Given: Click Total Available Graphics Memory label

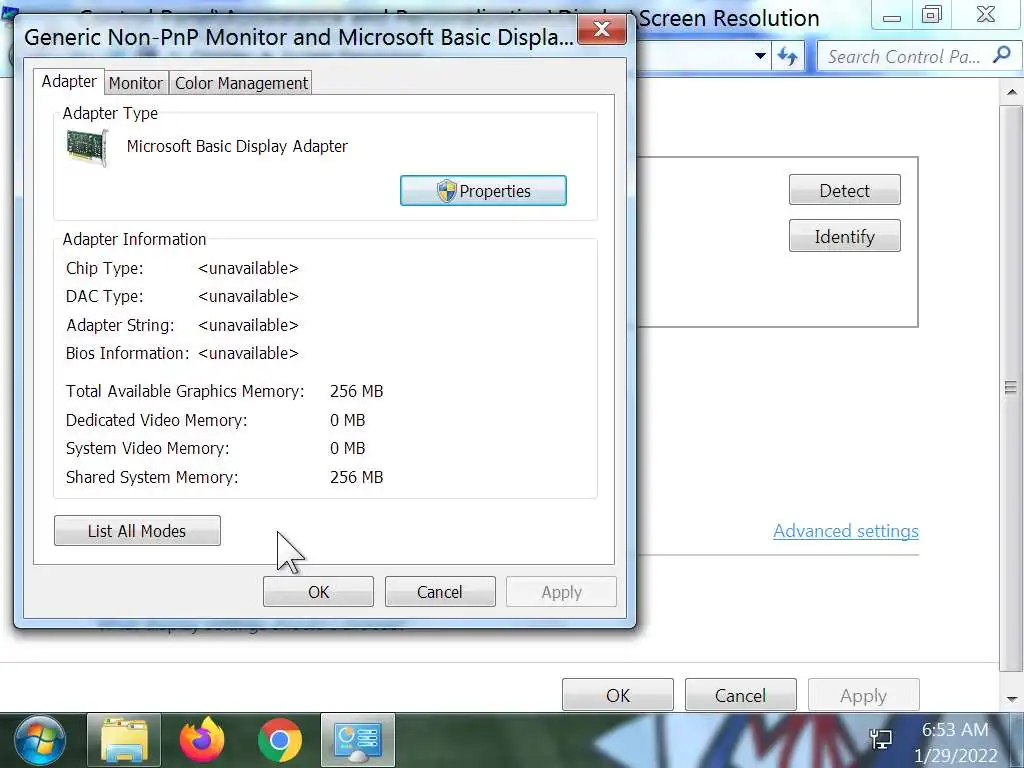Looking at the screenshot, I should click(185, 391).
